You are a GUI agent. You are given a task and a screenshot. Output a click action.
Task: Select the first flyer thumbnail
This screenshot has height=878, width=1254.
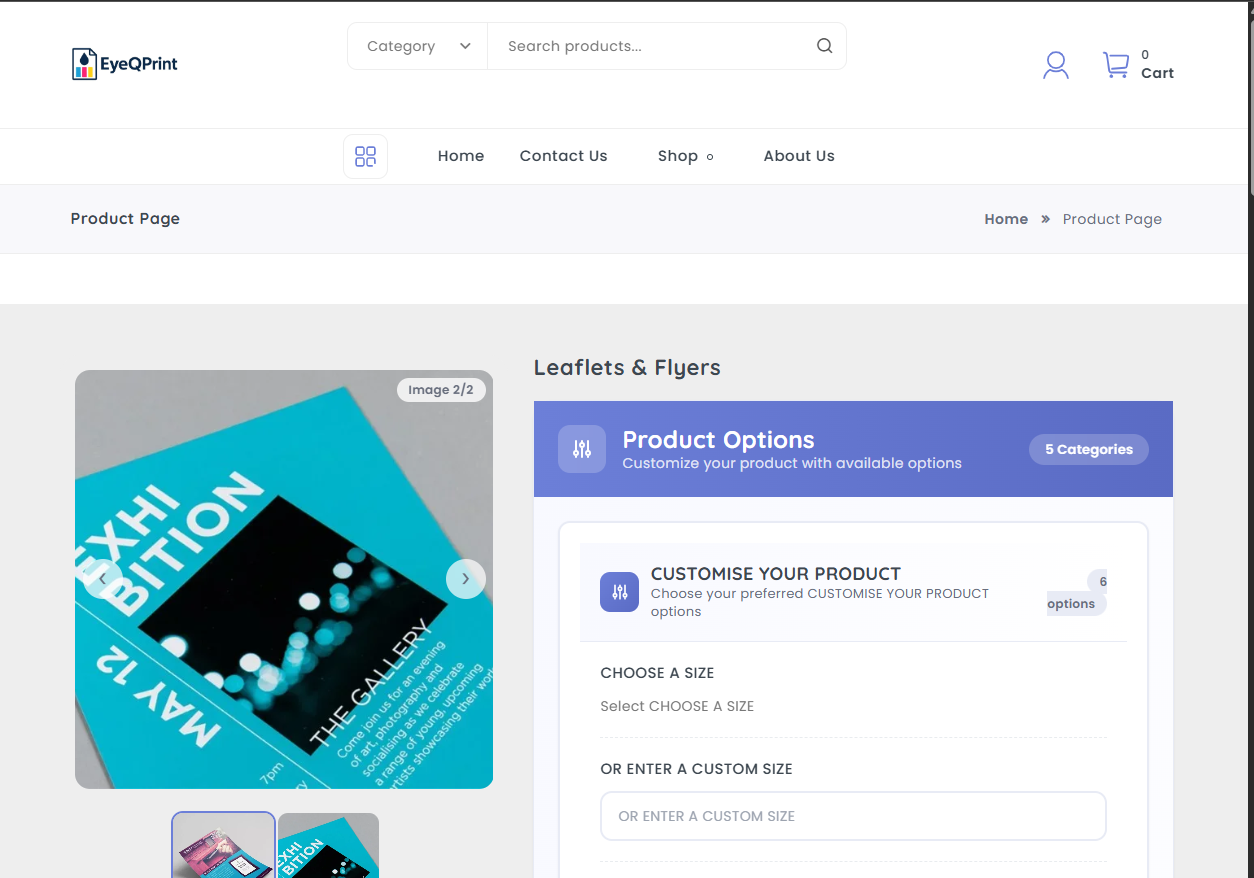click(x=223, y=846)
